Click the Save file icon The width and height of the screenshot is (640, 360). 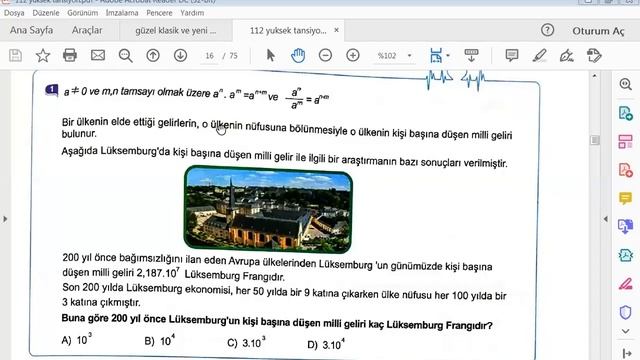point(16,56)
